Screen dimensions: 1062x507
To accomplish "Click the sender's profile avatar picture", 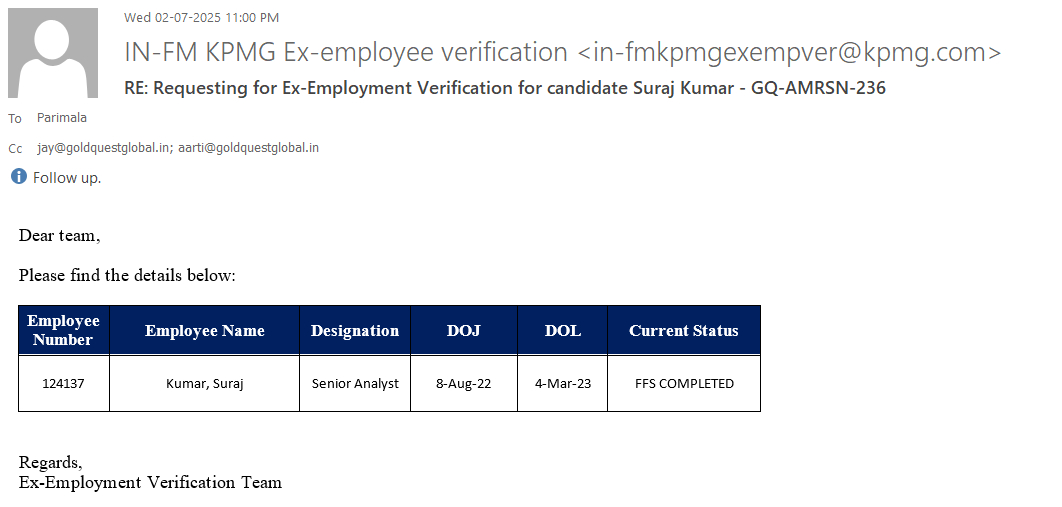I will [x=53, y=53].
